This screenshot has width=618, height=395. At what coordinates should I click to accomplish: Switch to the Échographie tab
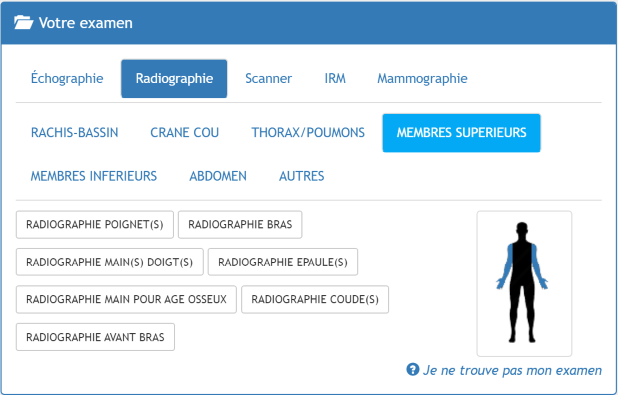click(x=67, y=78)
